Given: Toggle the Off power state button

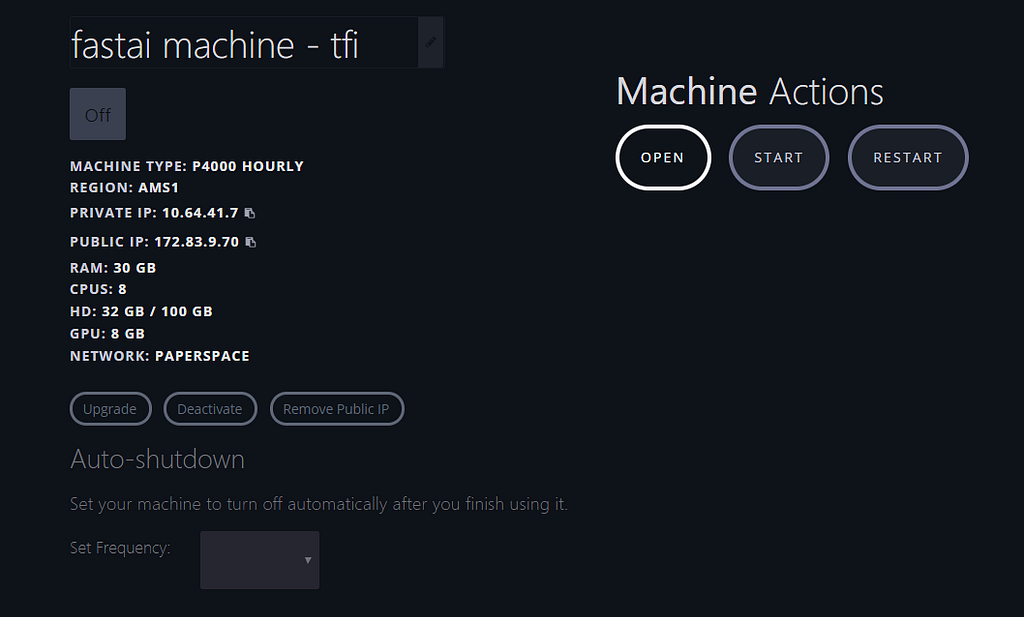Looking at the screenshot, I should pyautogui.click(x=98, y=115).
